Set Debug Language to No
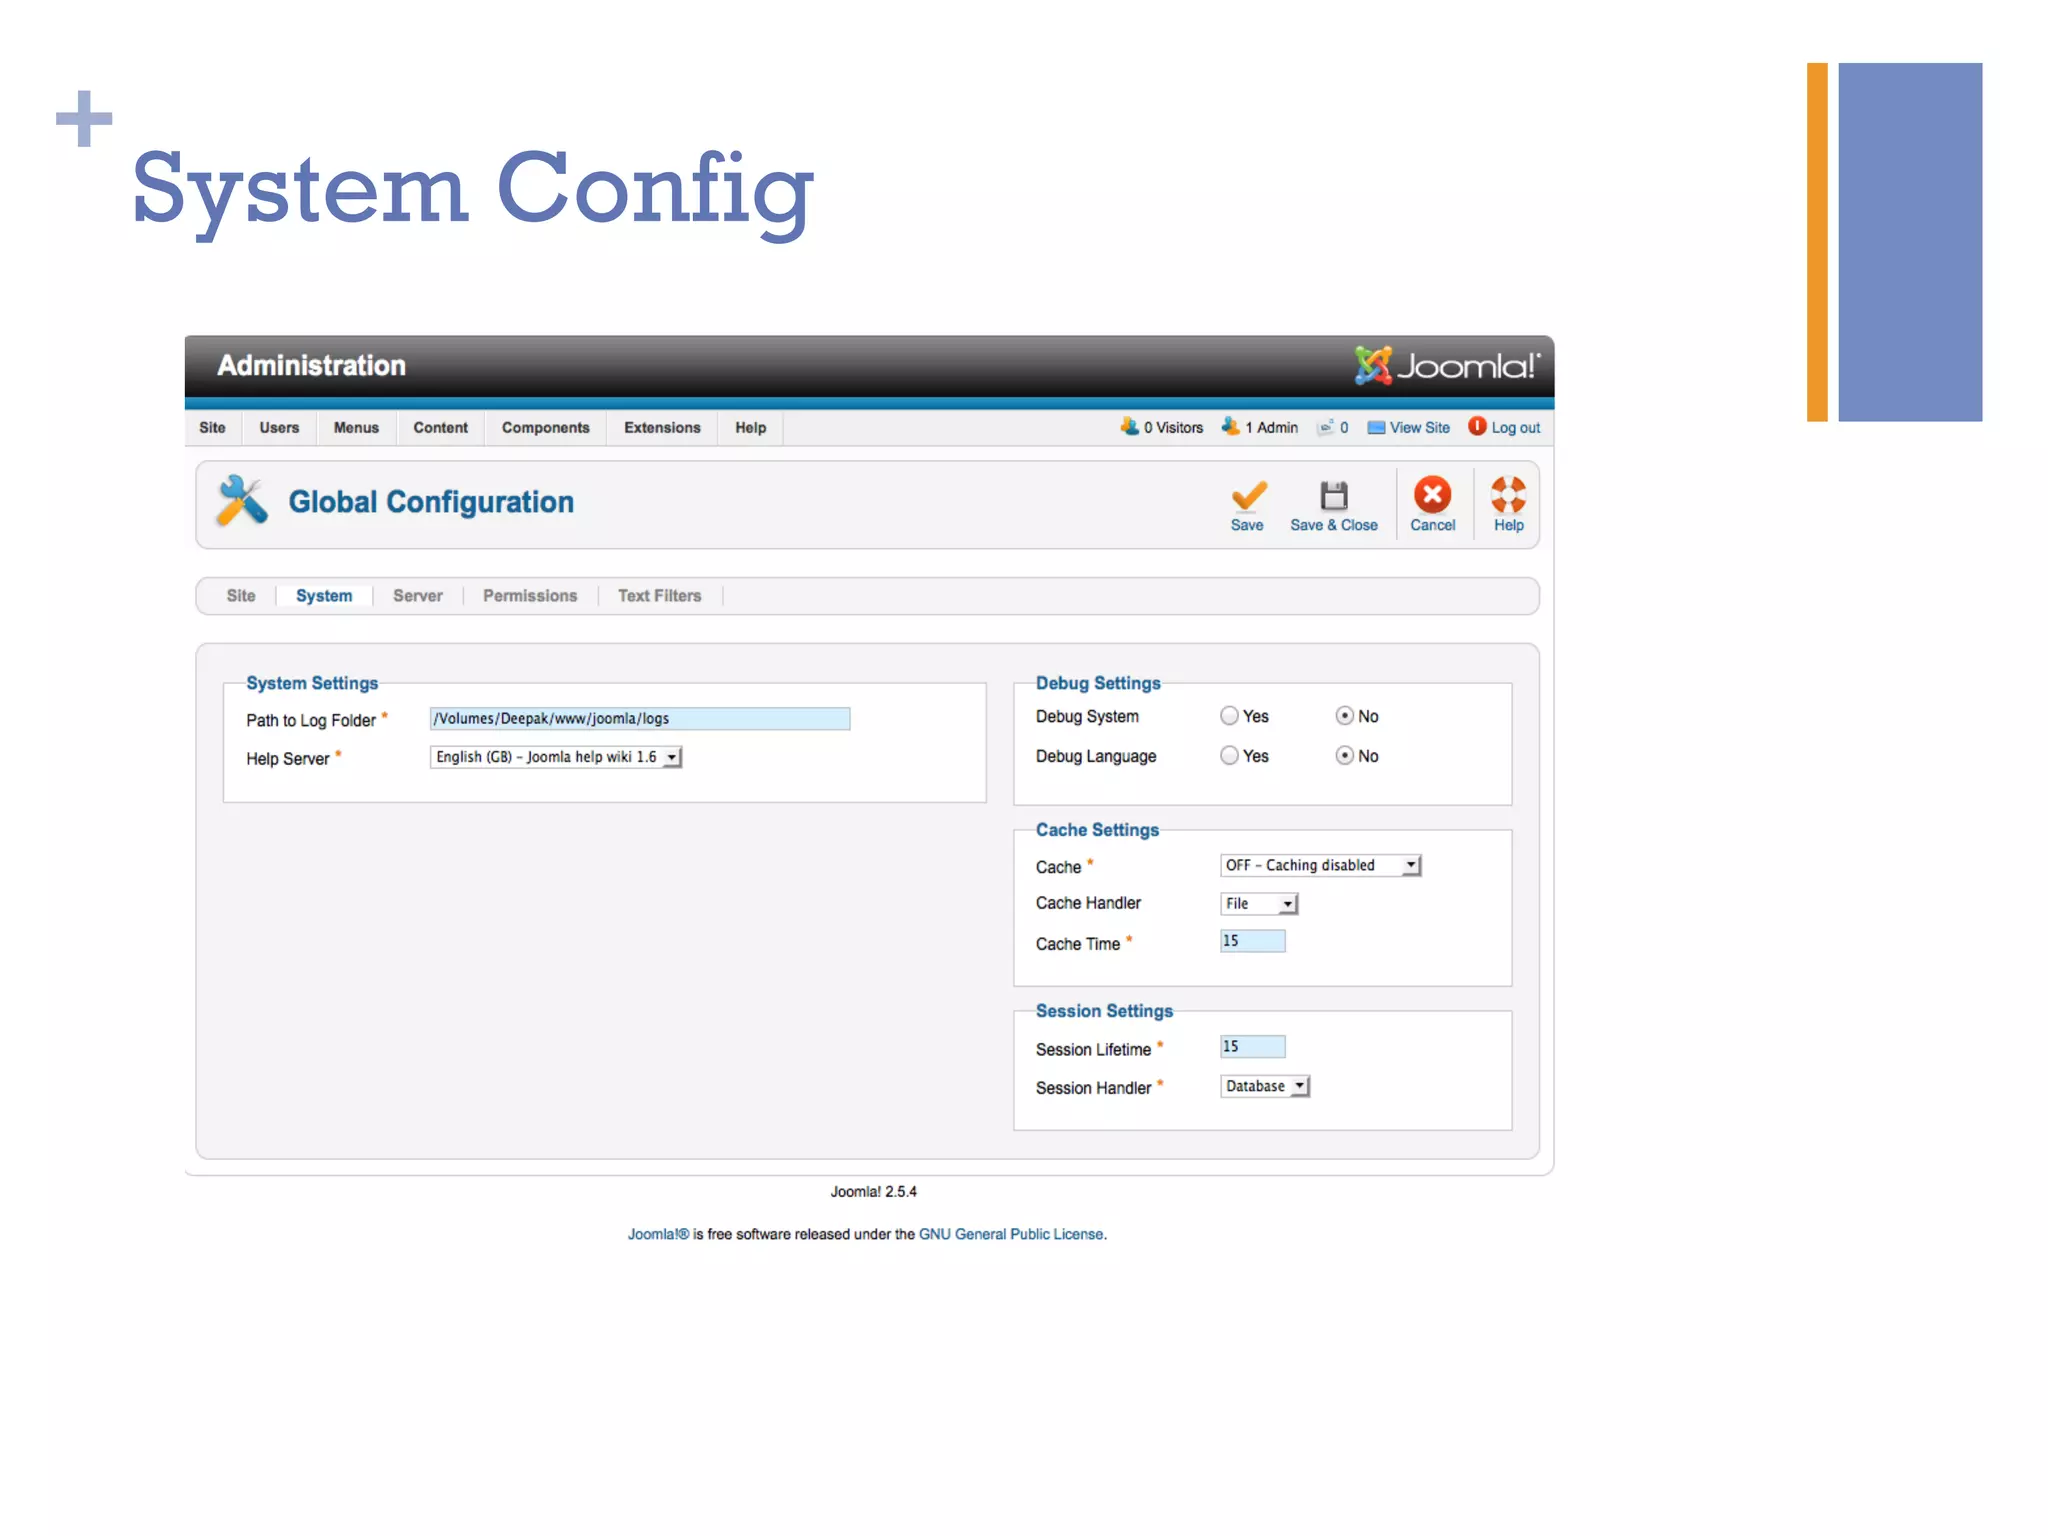The image size is (2048, 1536). 1345,756
